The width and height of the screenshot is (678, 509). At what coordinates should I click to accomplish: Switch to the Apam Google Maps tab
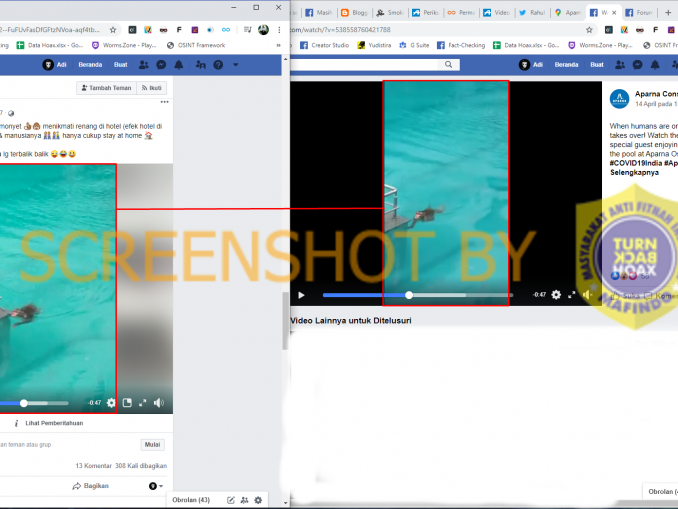coord(568,13)
